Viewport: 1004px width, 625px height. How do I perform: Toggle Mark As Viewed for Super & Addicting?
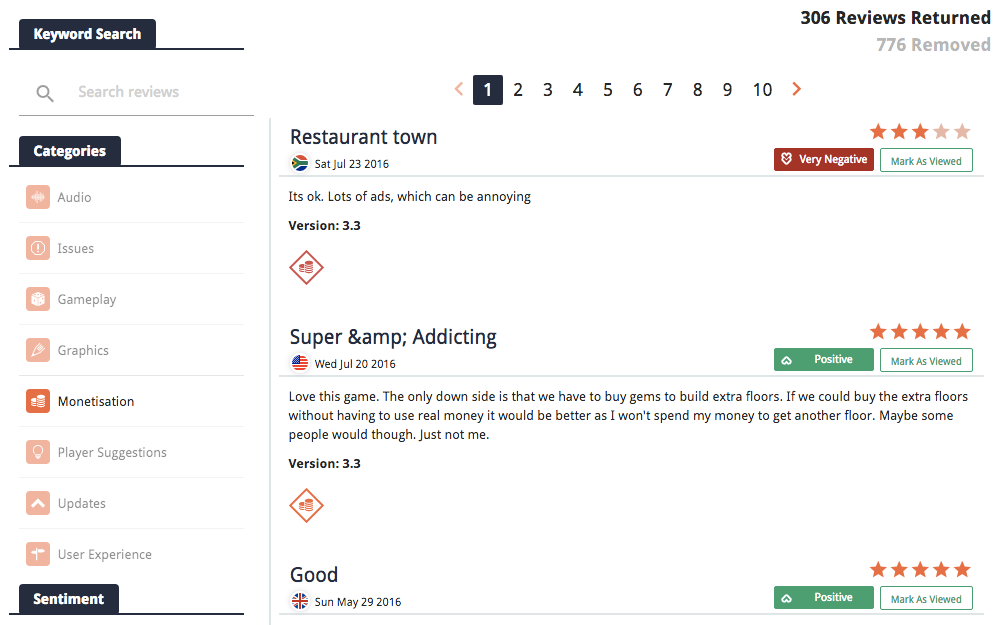pos(926,361)
